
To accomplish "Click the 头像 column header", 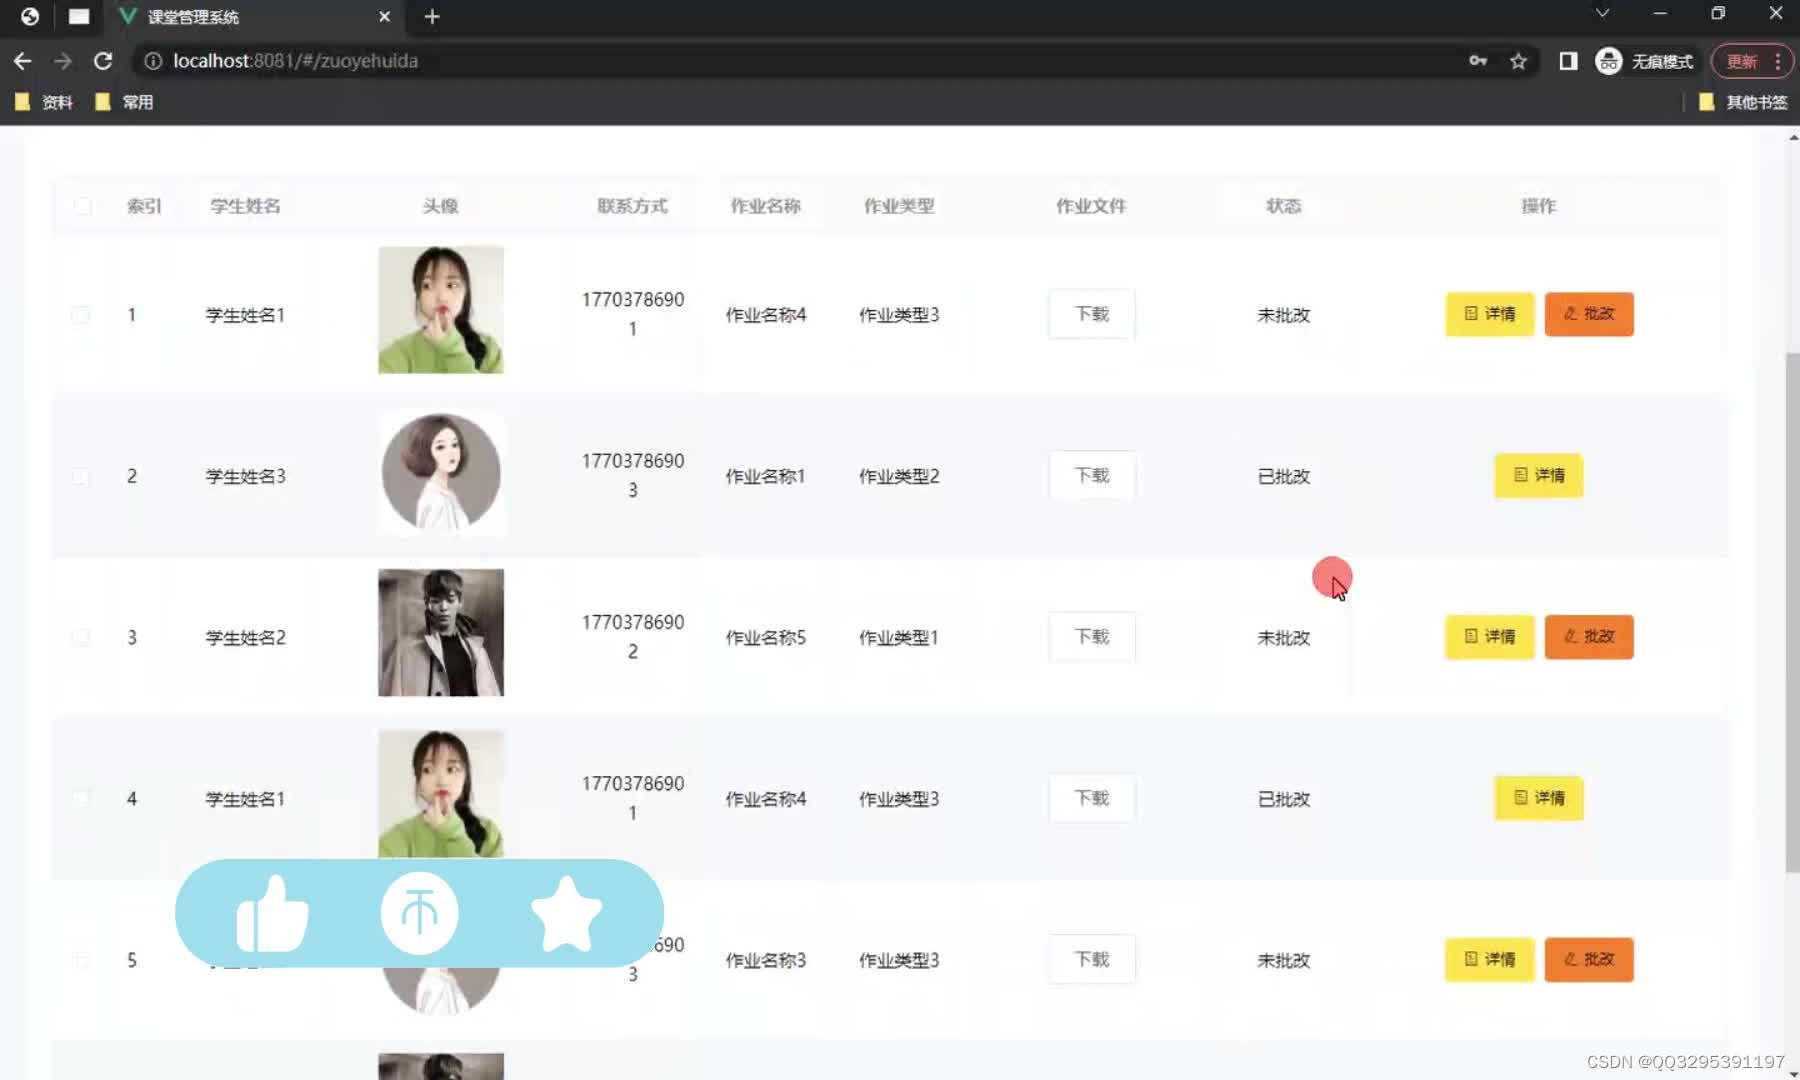I will pyautogui.click(x=440, y=206).
